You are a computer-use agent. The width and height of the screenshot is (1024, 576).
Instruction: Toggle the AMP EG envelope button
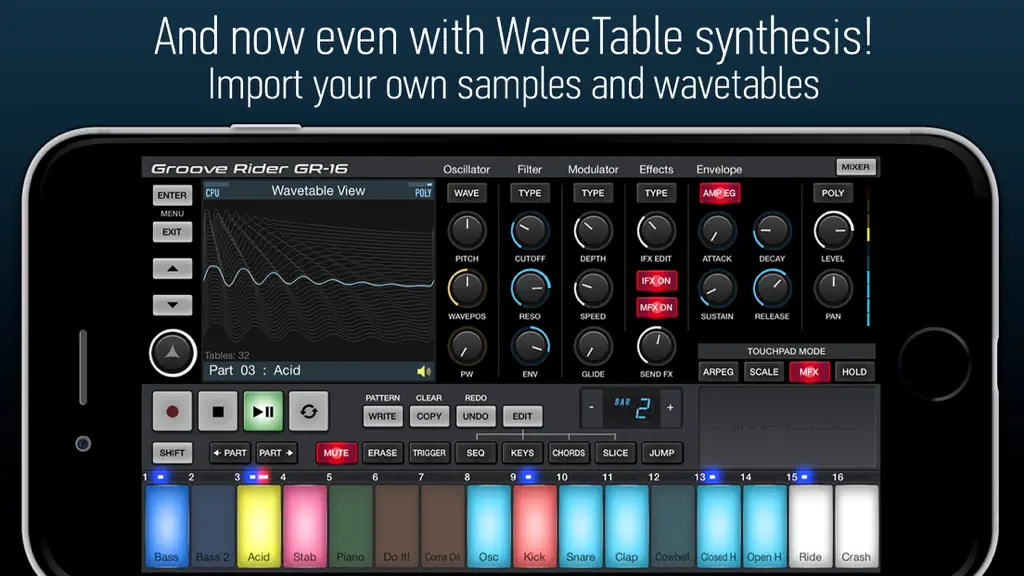click(720, 193)
